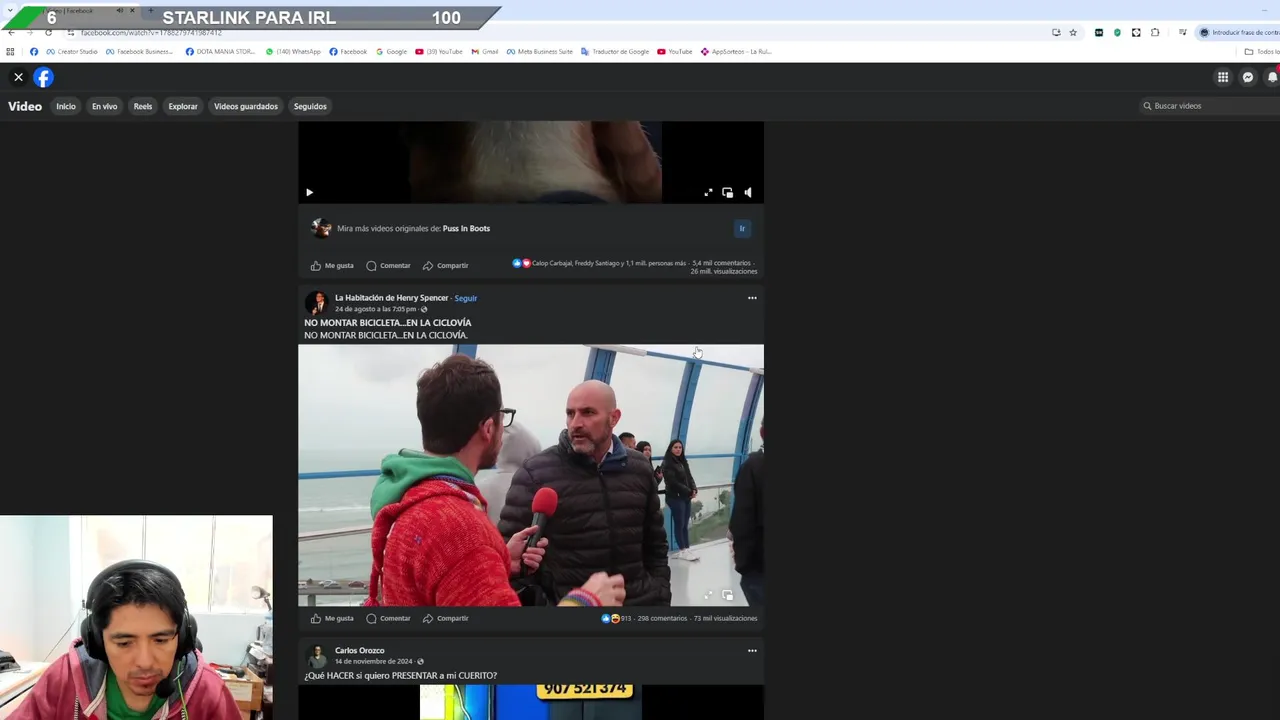Open Chrome apps grid in bookmarks bar
The height and width of the screenshot is (720, 1280).
pos(11,52)
